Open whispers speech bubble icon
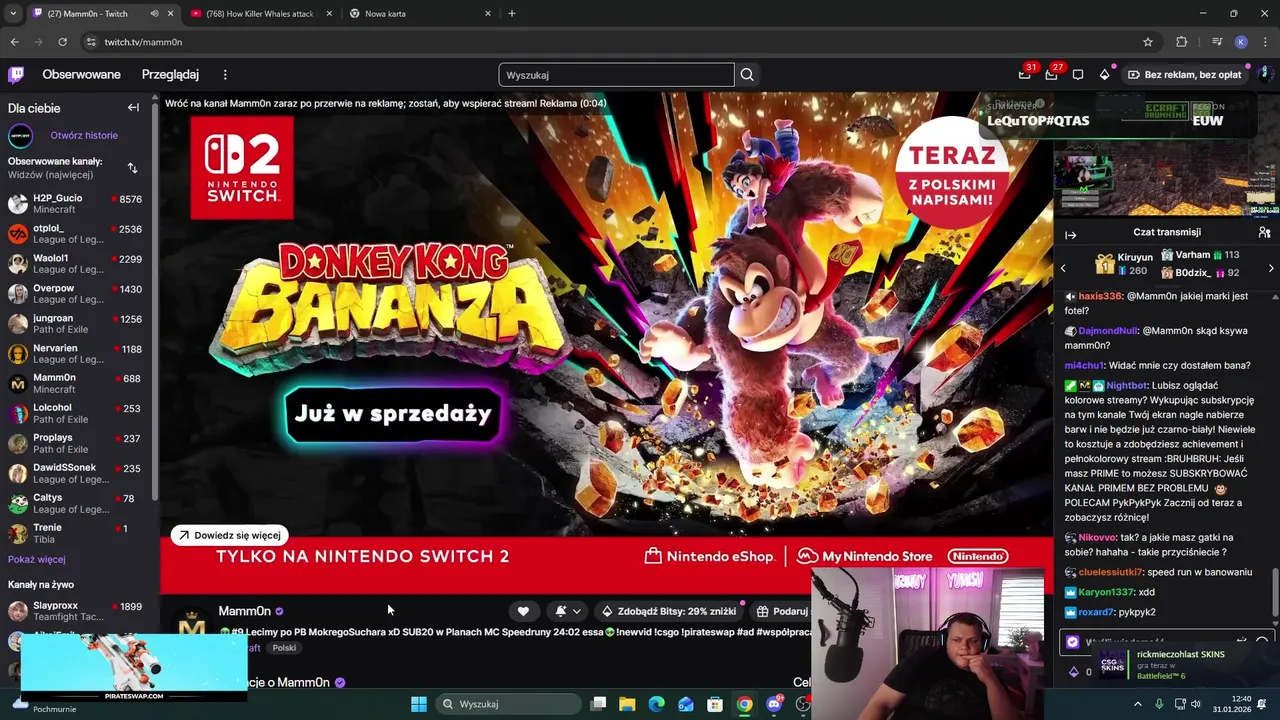 point(1078,74)
